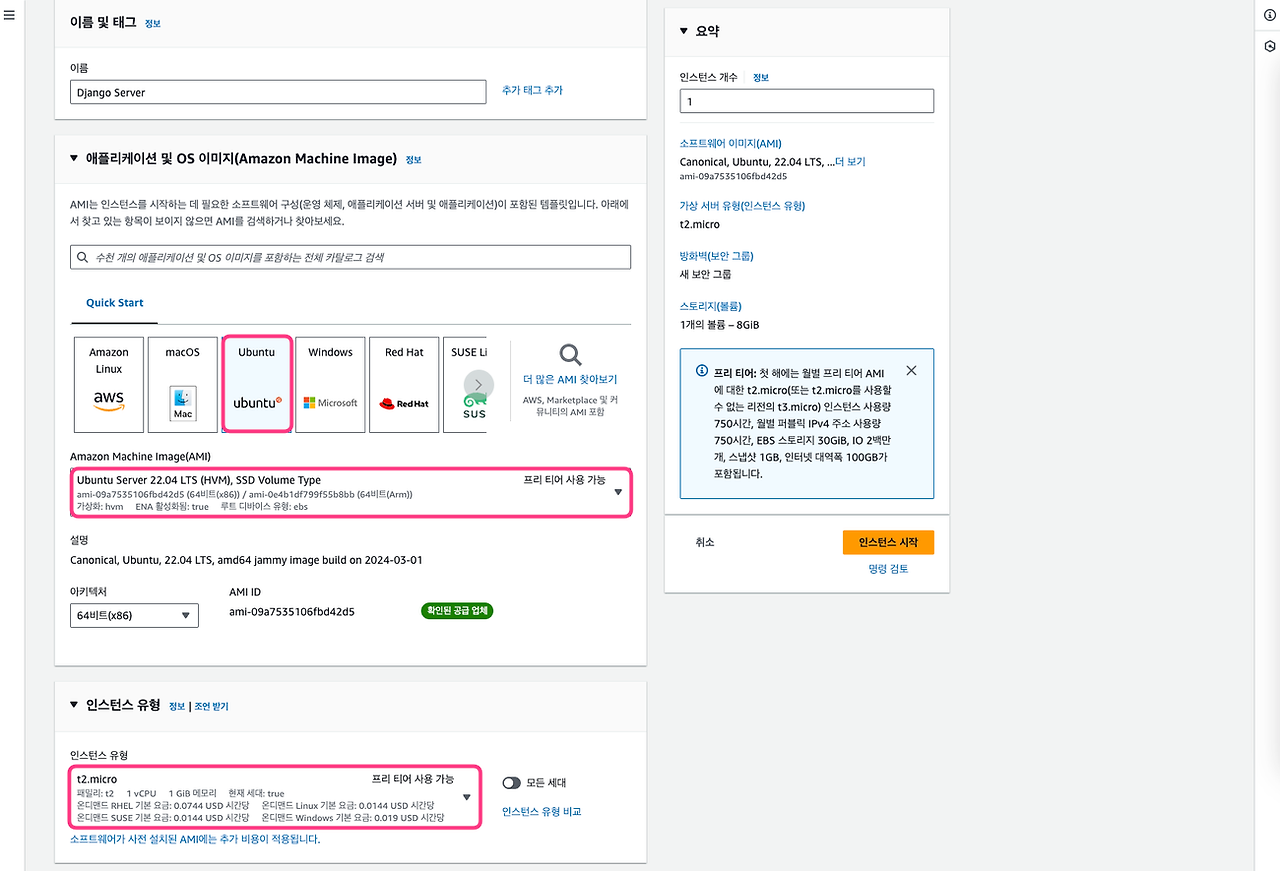Open the software image (AMI) summary link

(x=730, y=144)
